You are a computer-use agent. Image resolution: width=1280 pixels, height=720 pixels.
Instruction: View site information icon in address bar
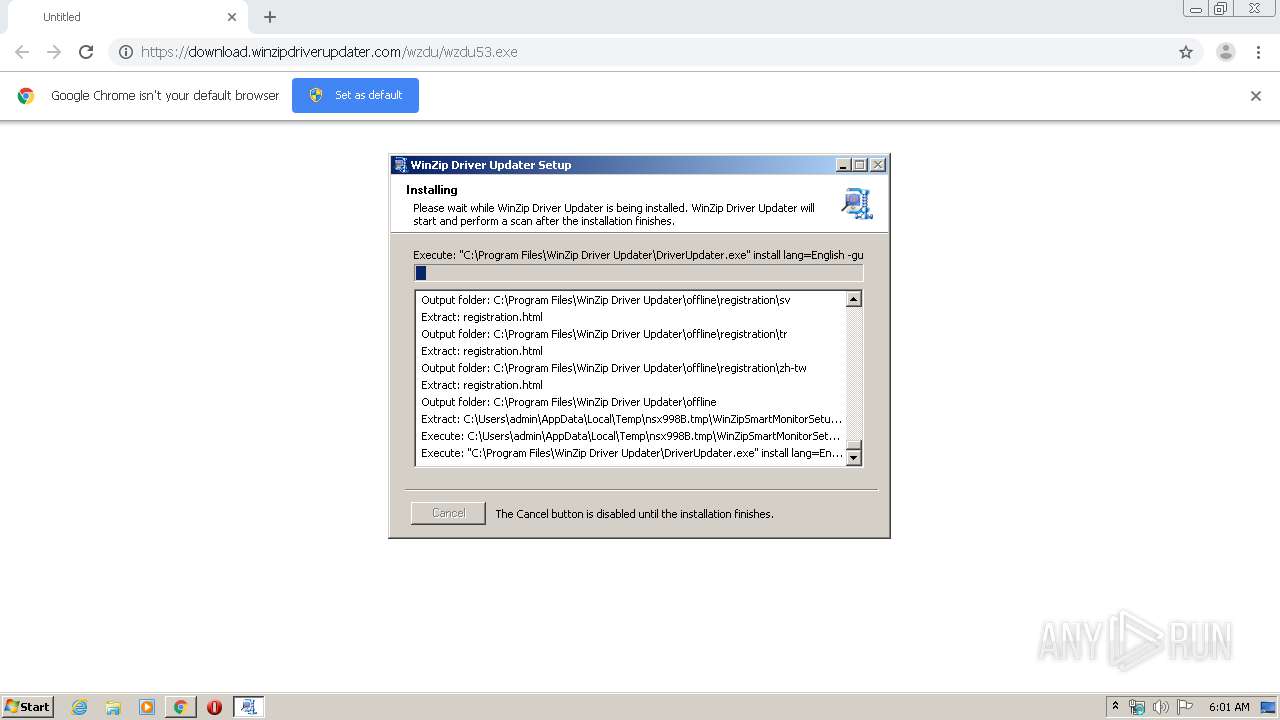coord(126,52)
